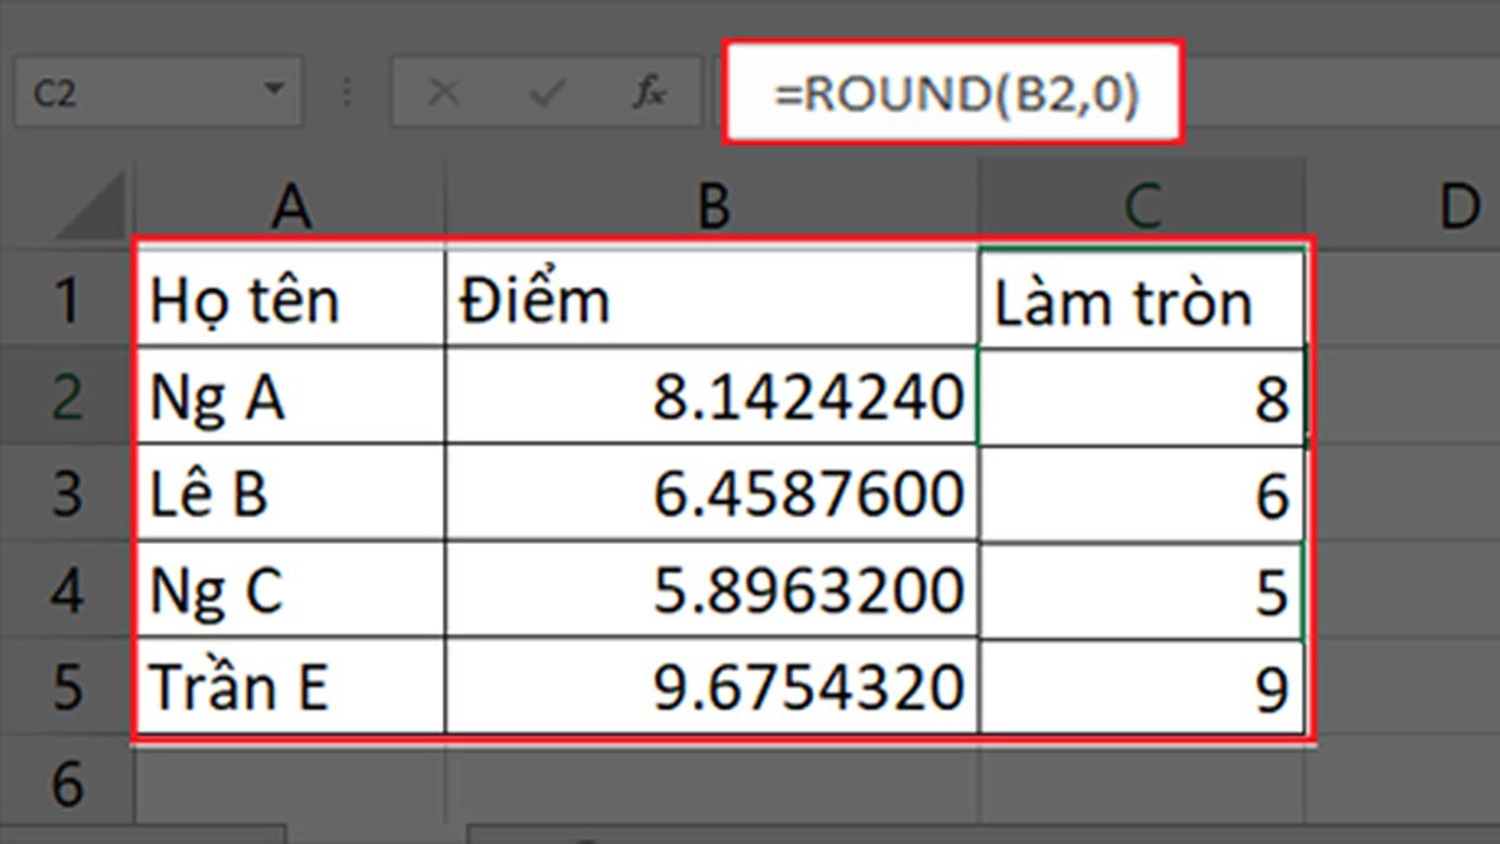Click the formula bar with =ROUND(B2,0)
The width and height of the screenshot is (1500, 844).
coord(954,93)
